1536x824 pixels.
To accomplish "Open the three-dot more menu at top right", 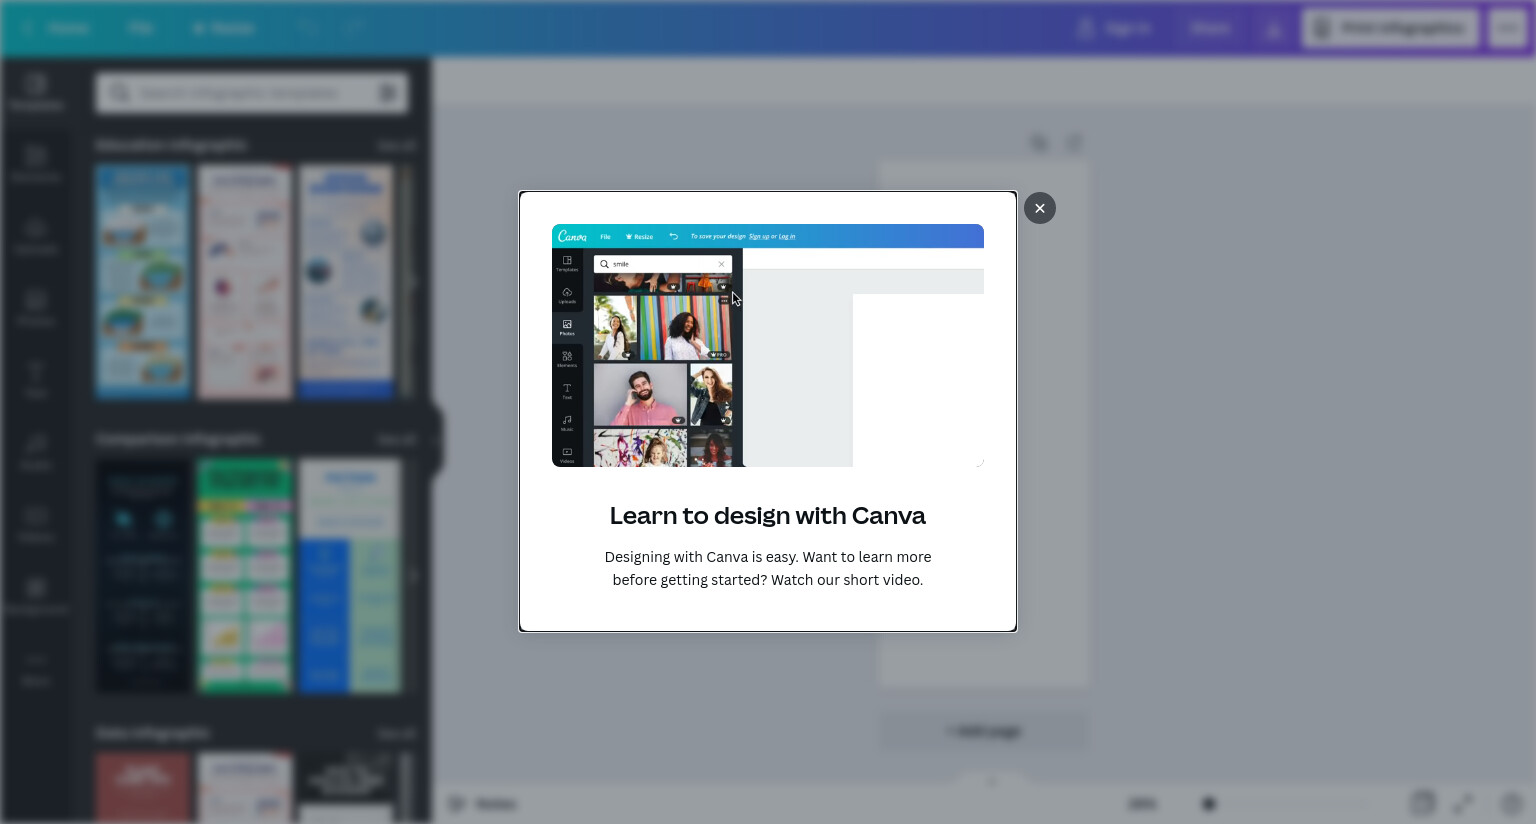I will tap(1507, 28).
